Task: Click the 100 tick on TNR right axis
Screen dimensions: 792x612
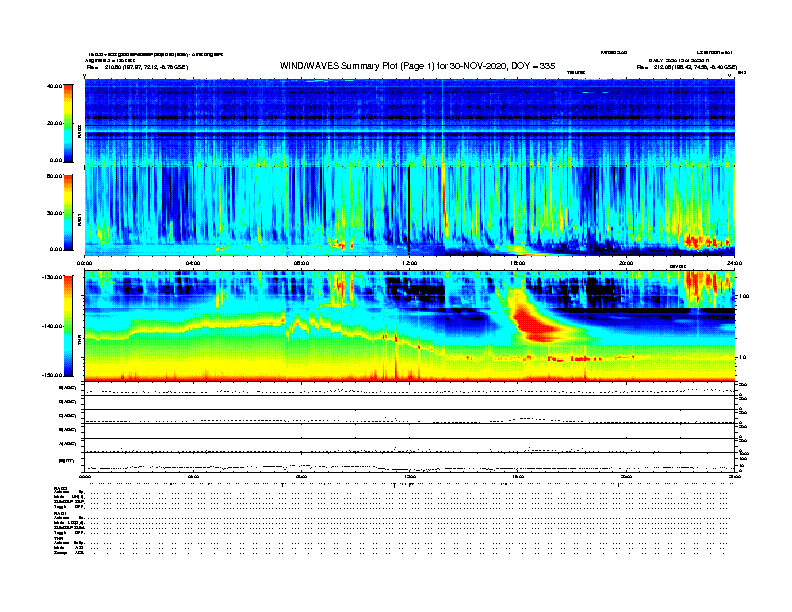Action: pyautogui.click(x=745, y=296)
